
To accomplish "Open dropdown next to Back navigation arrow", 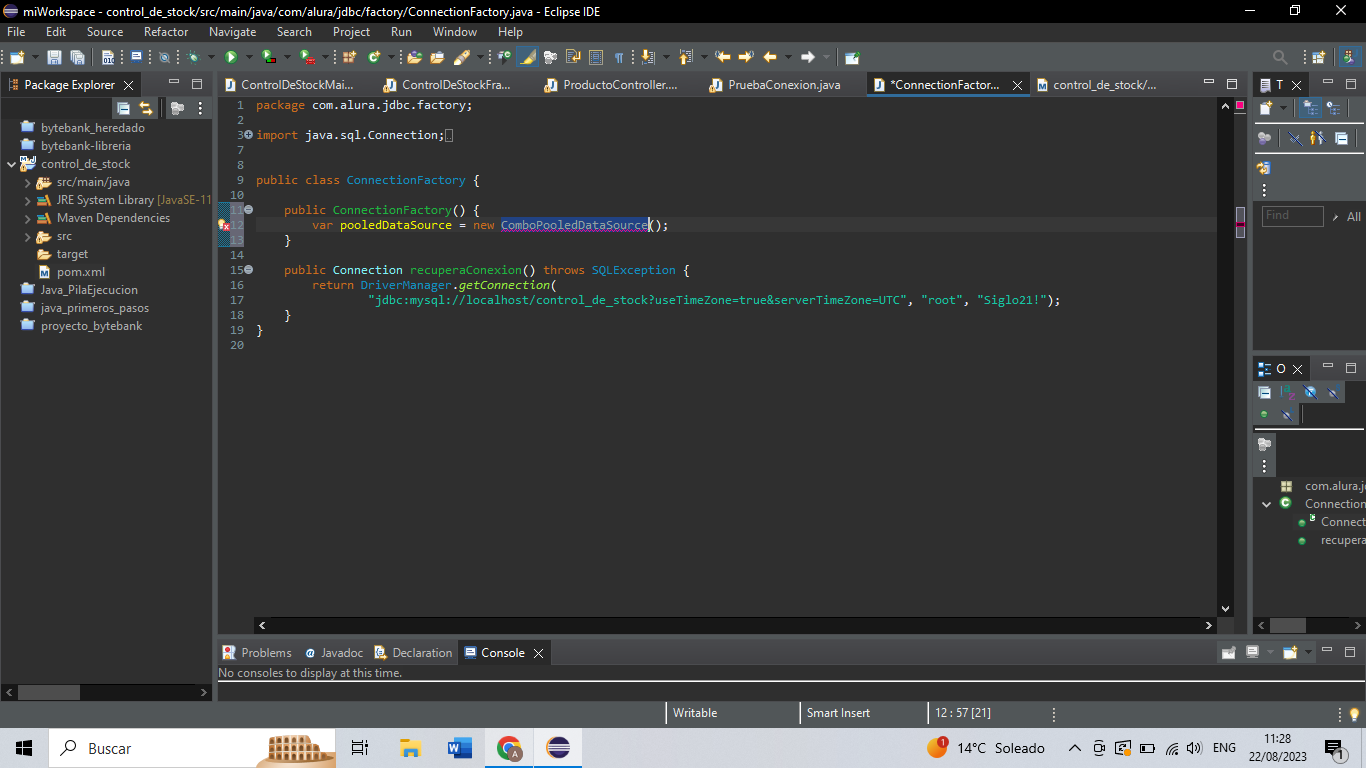I will tap(788, 57).
